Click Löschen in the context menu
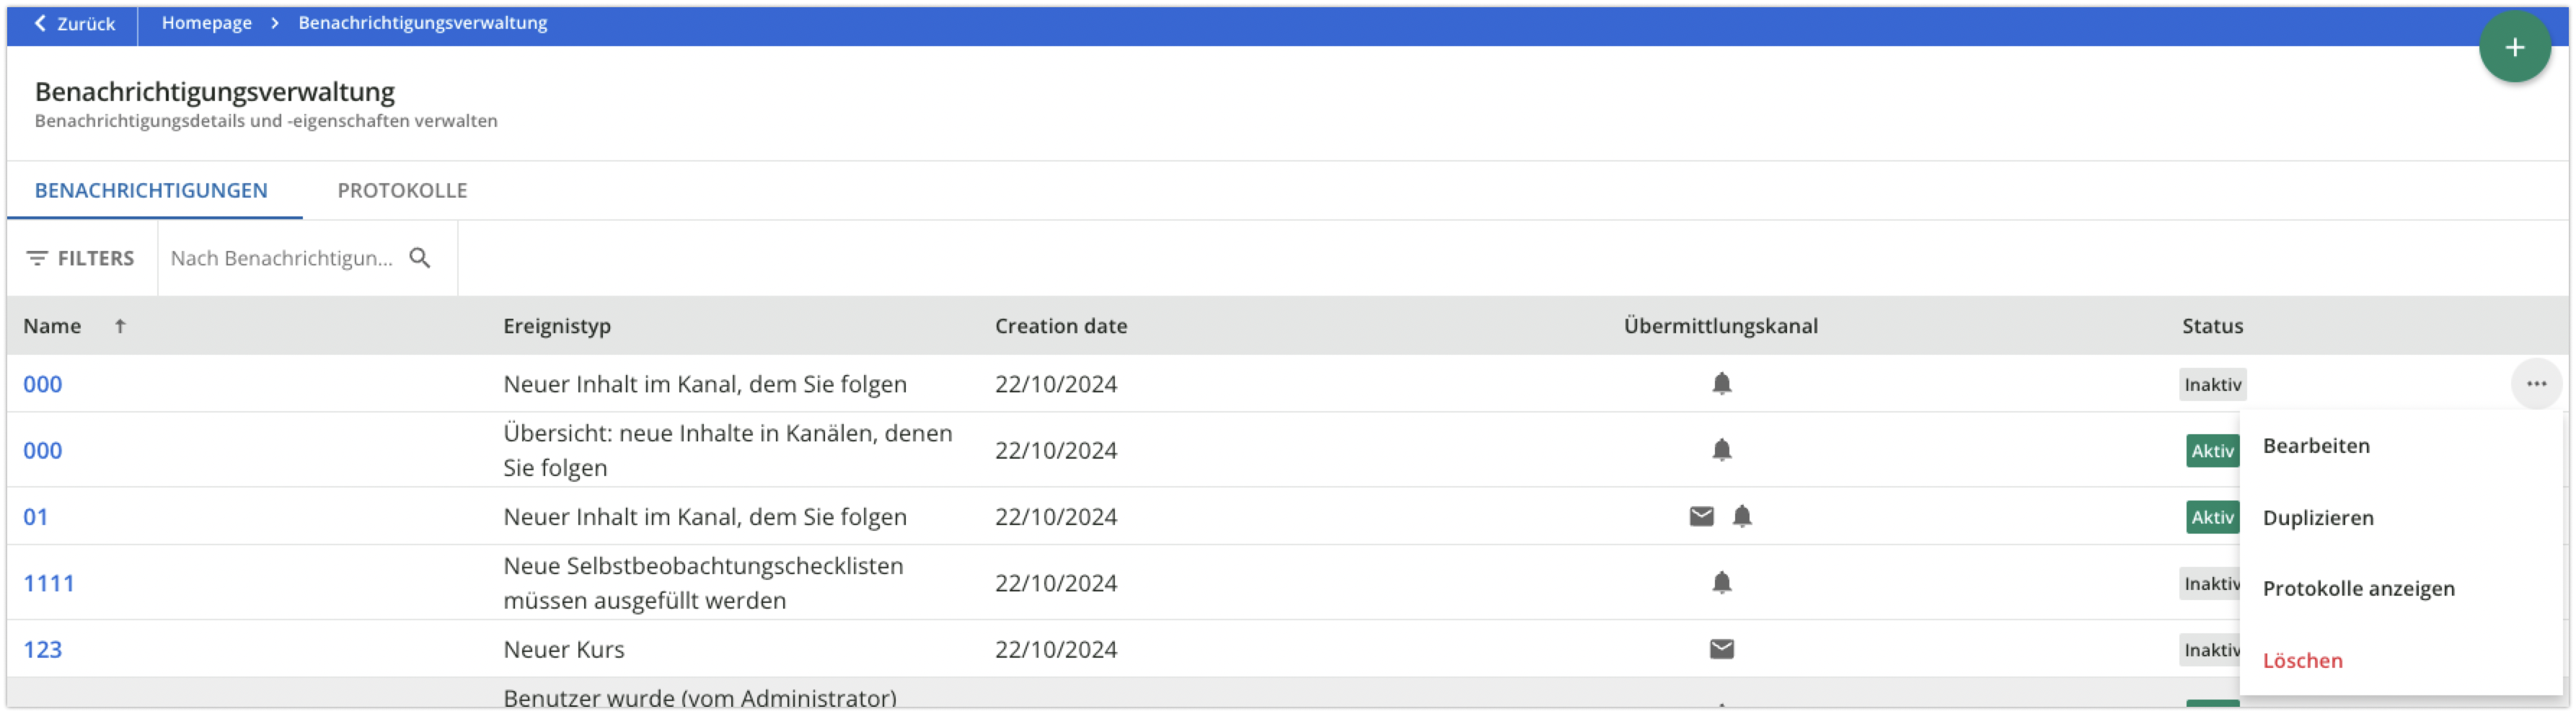The height and width of the screenshot is (714, 2576). [x=2302, y=661]
